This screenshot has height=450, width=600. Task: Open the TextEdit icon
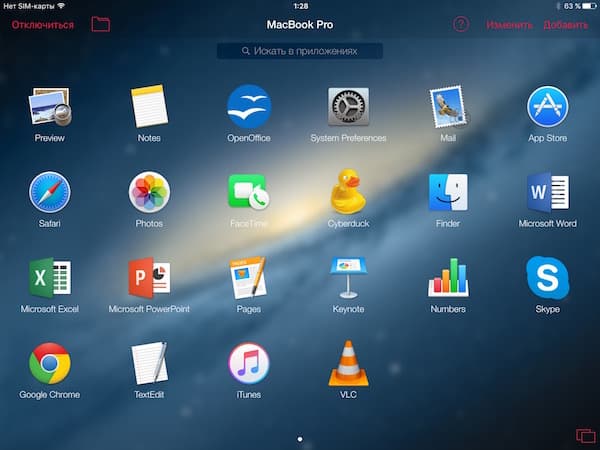coord(149,364)
